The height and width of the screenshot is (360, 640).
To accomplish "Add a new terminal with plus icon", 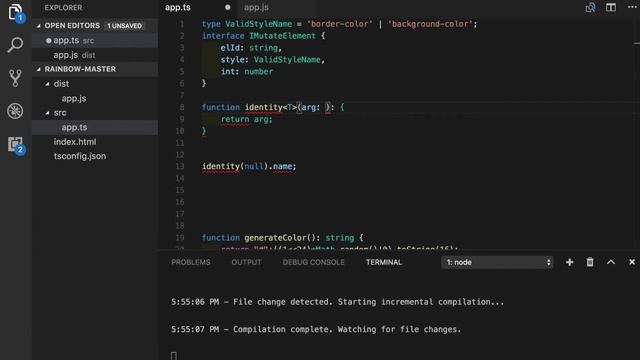I will 569,262.
